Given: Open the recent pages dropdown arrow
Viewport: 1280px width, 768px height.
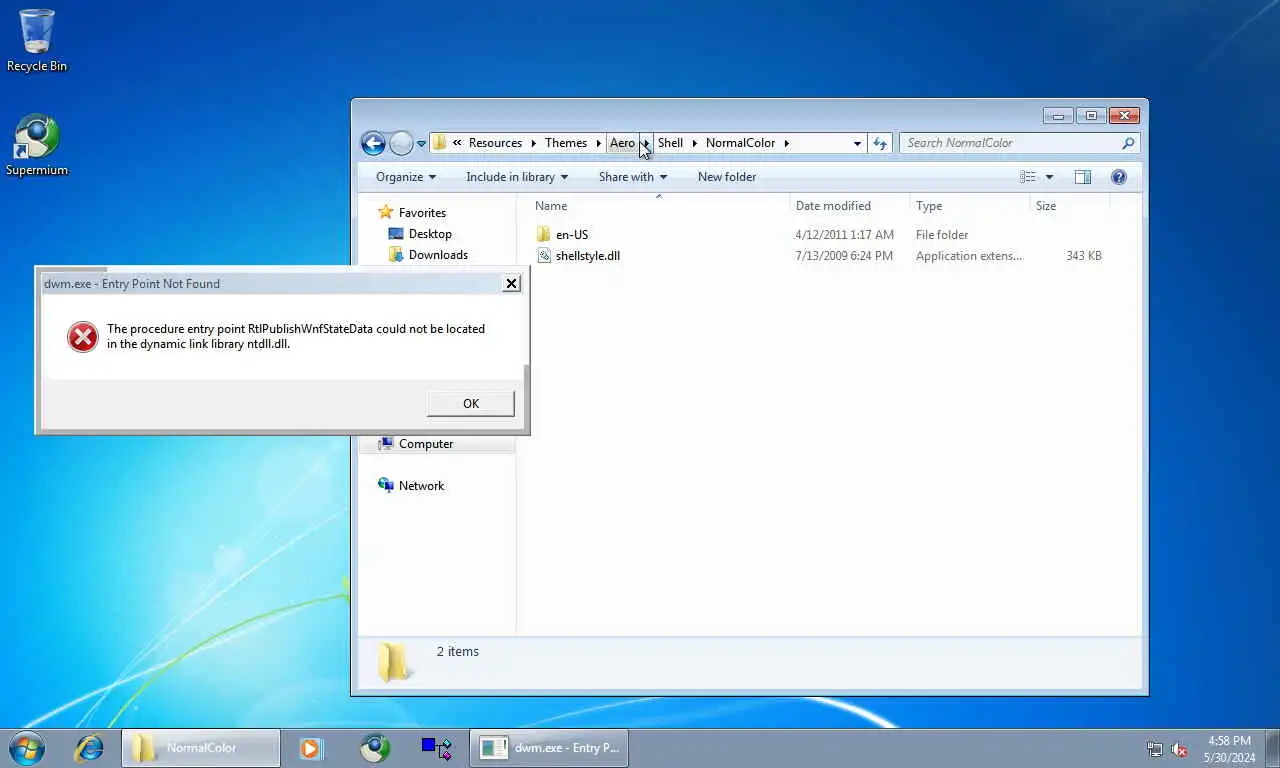Looking at the screenshot, I should tap(421, 144).
